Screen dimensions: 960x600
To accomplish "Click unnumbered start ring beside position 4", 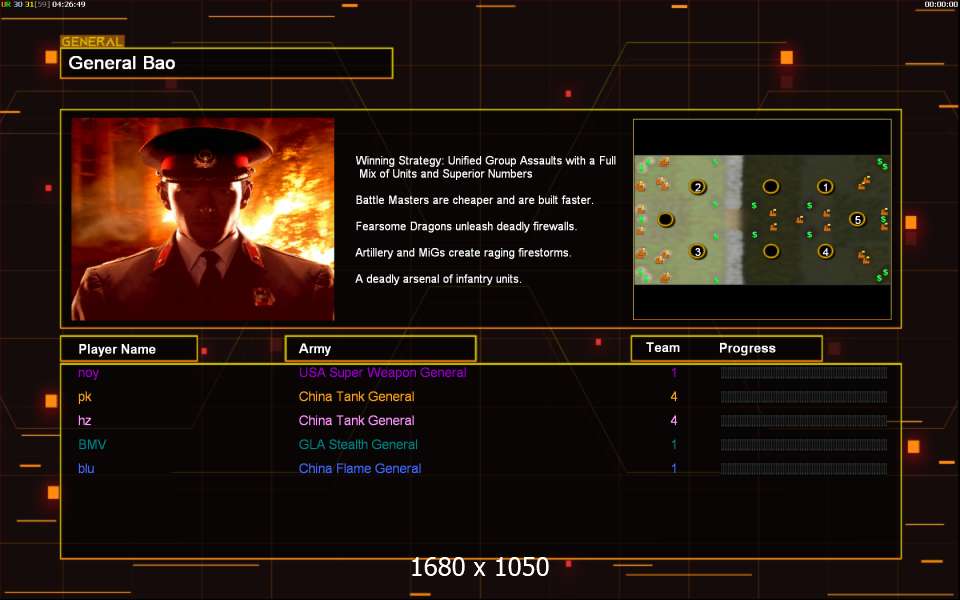I will [x=770, y=251].
